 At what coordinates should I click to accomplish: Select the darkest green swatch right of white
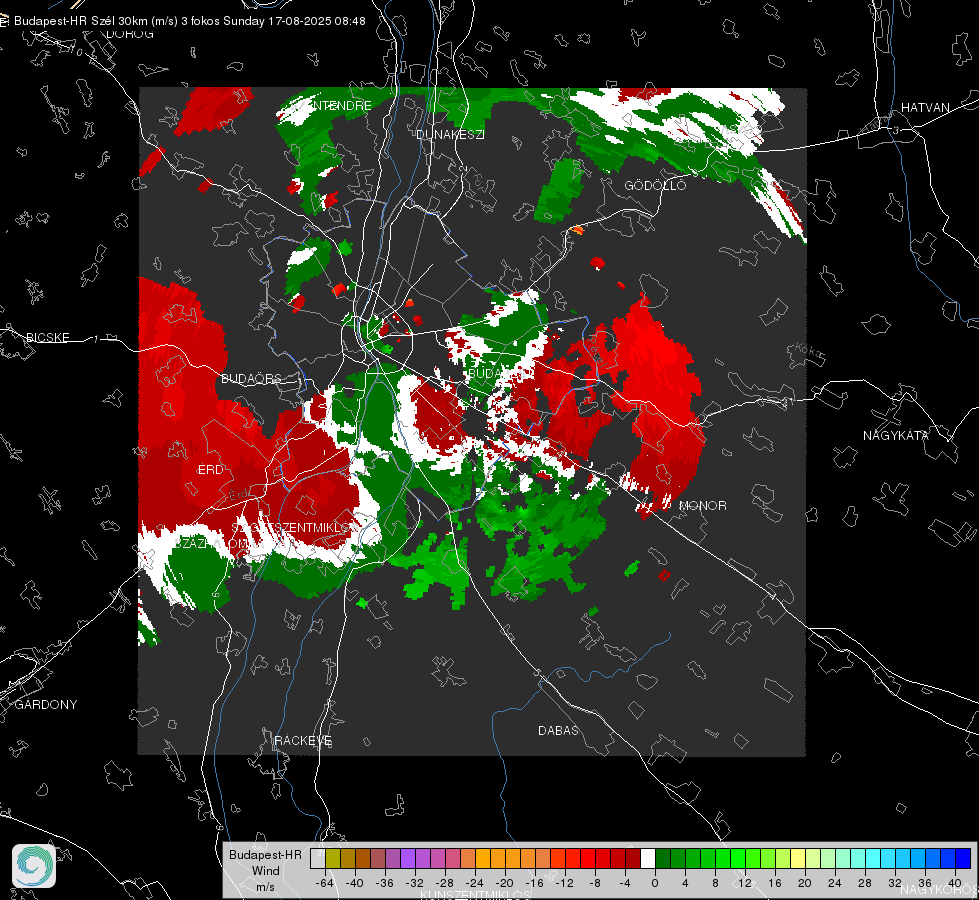pyautogui.click(x=663, y=858)
